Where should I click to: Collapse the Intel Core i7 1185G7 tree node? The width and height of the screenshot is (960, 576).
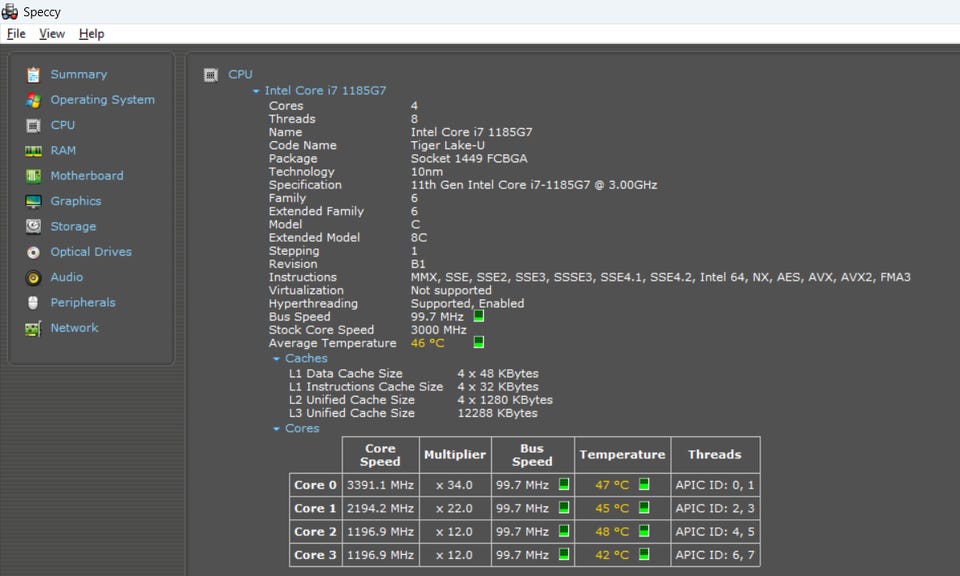tap(256, 91)
